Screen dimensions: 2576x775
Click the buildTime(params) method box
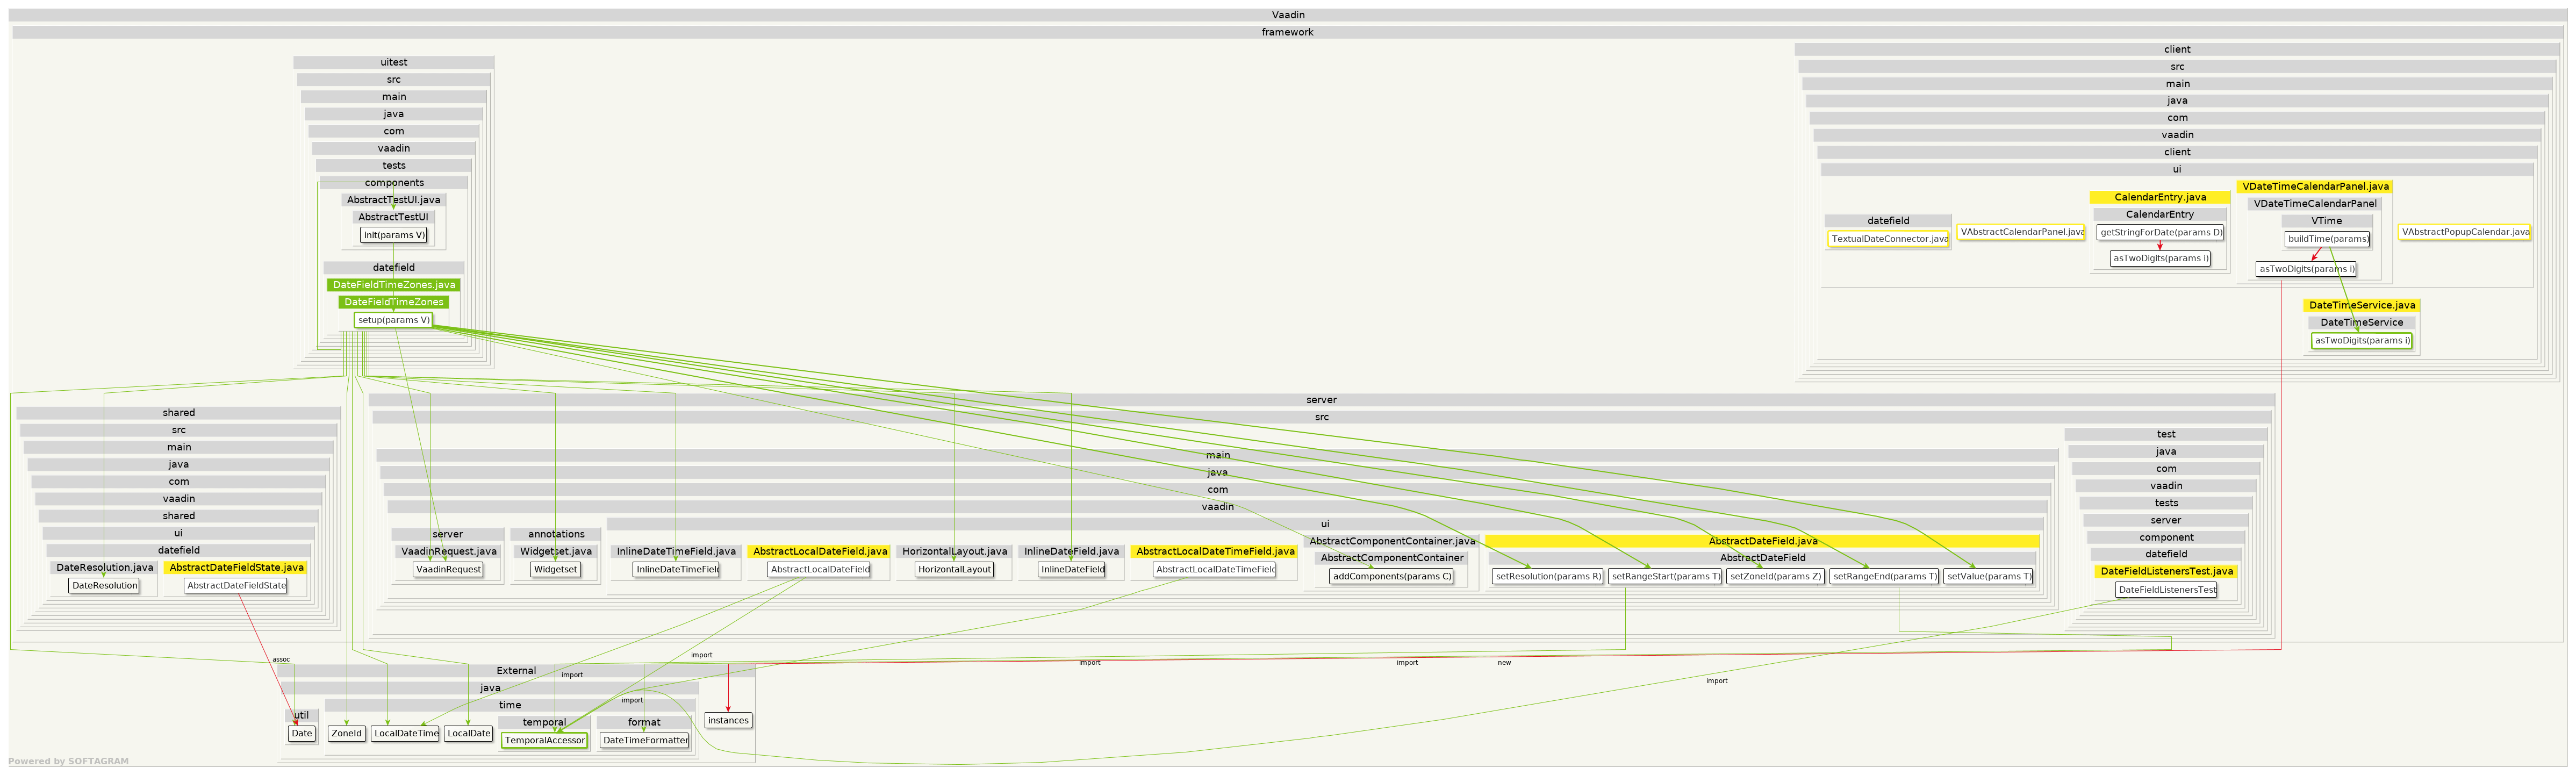coord(2328,239)
